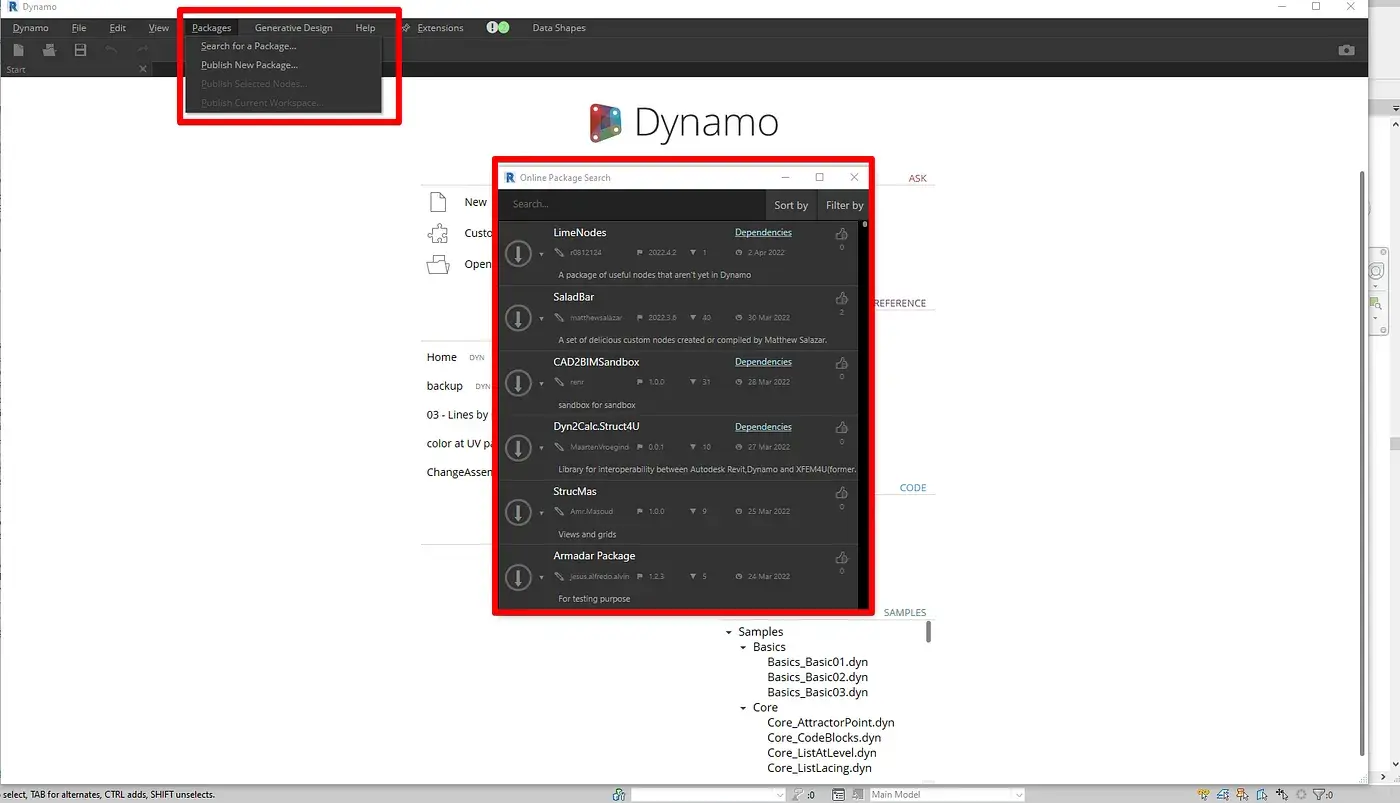Click the camera export-image icon
Image resolution: width=1400 pixels, height=803 pixels.
1347,50
